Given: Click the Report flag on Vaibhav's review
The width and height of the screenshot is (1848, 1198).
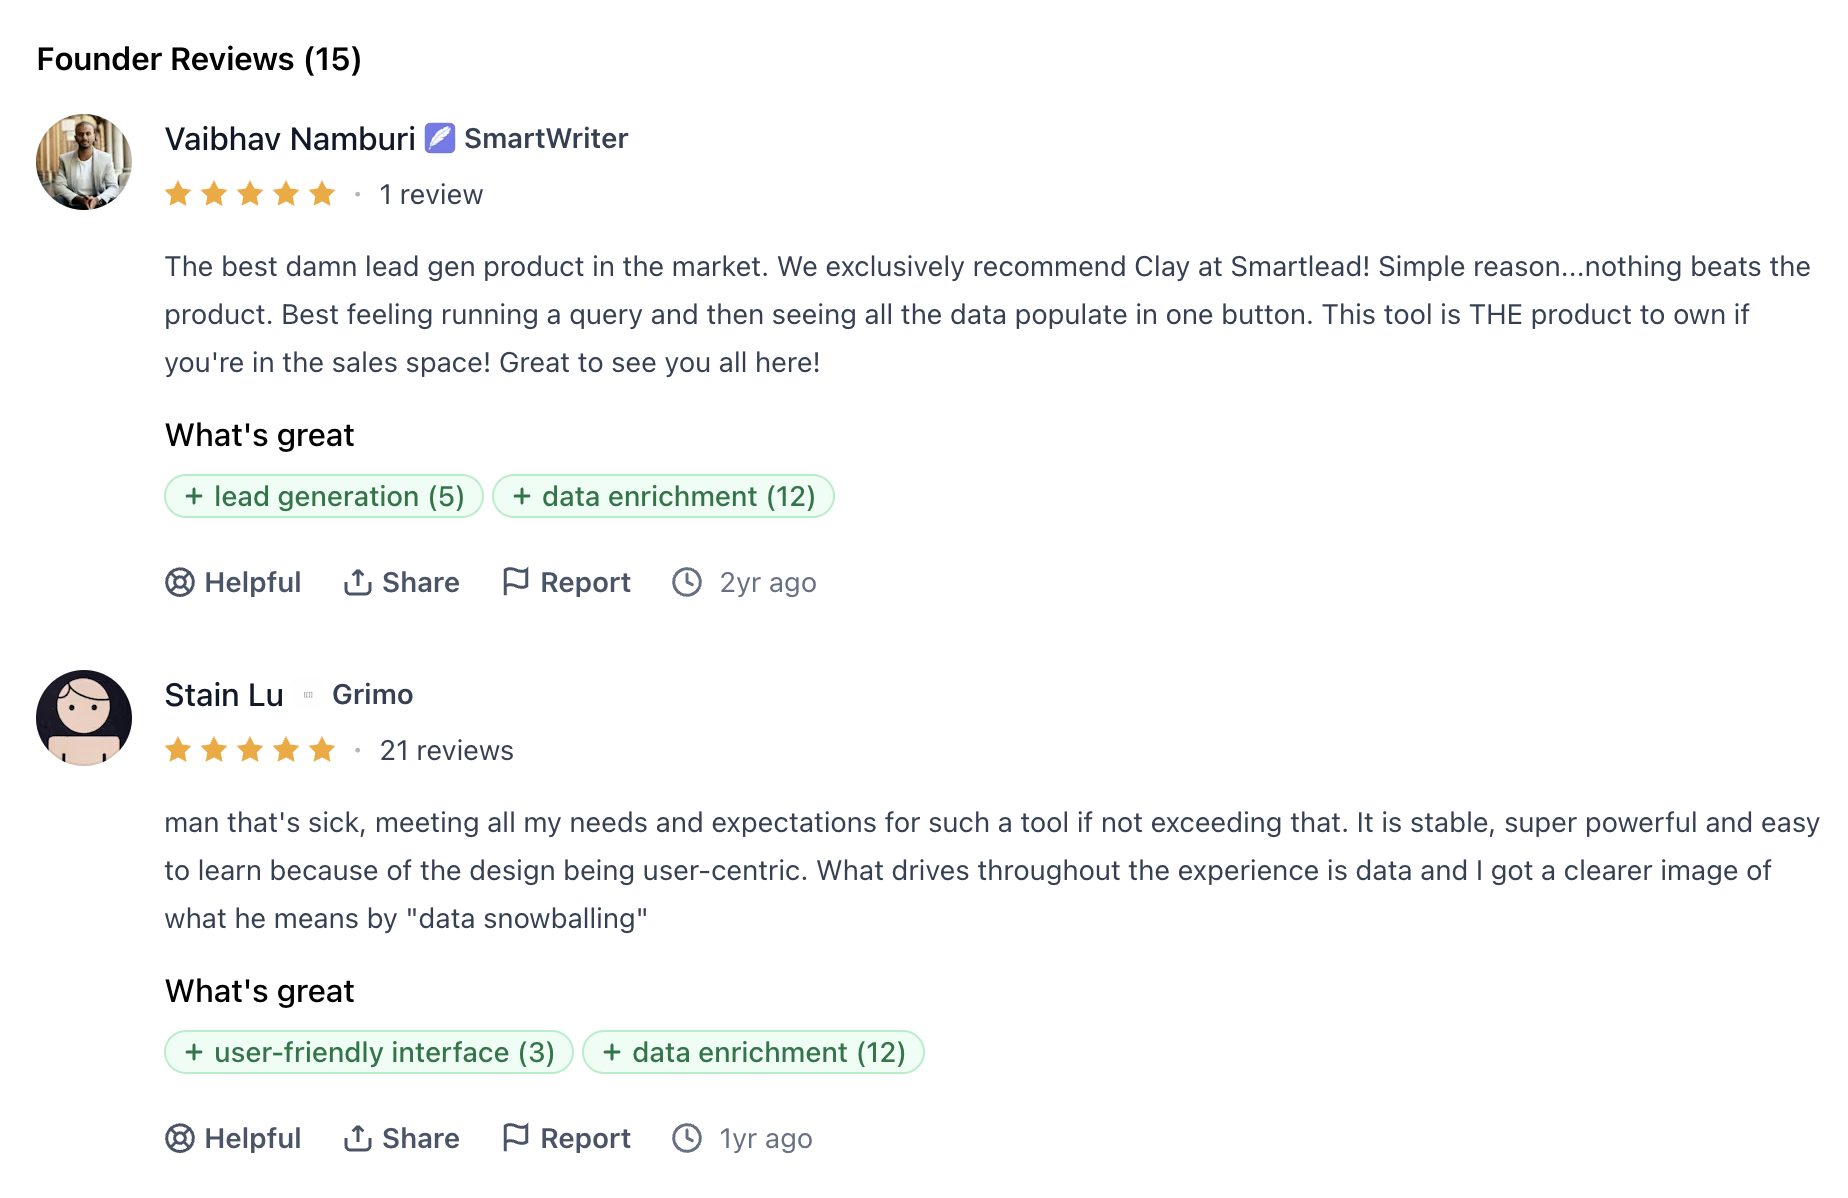Looking at the screenshot, I should [515, 581].
